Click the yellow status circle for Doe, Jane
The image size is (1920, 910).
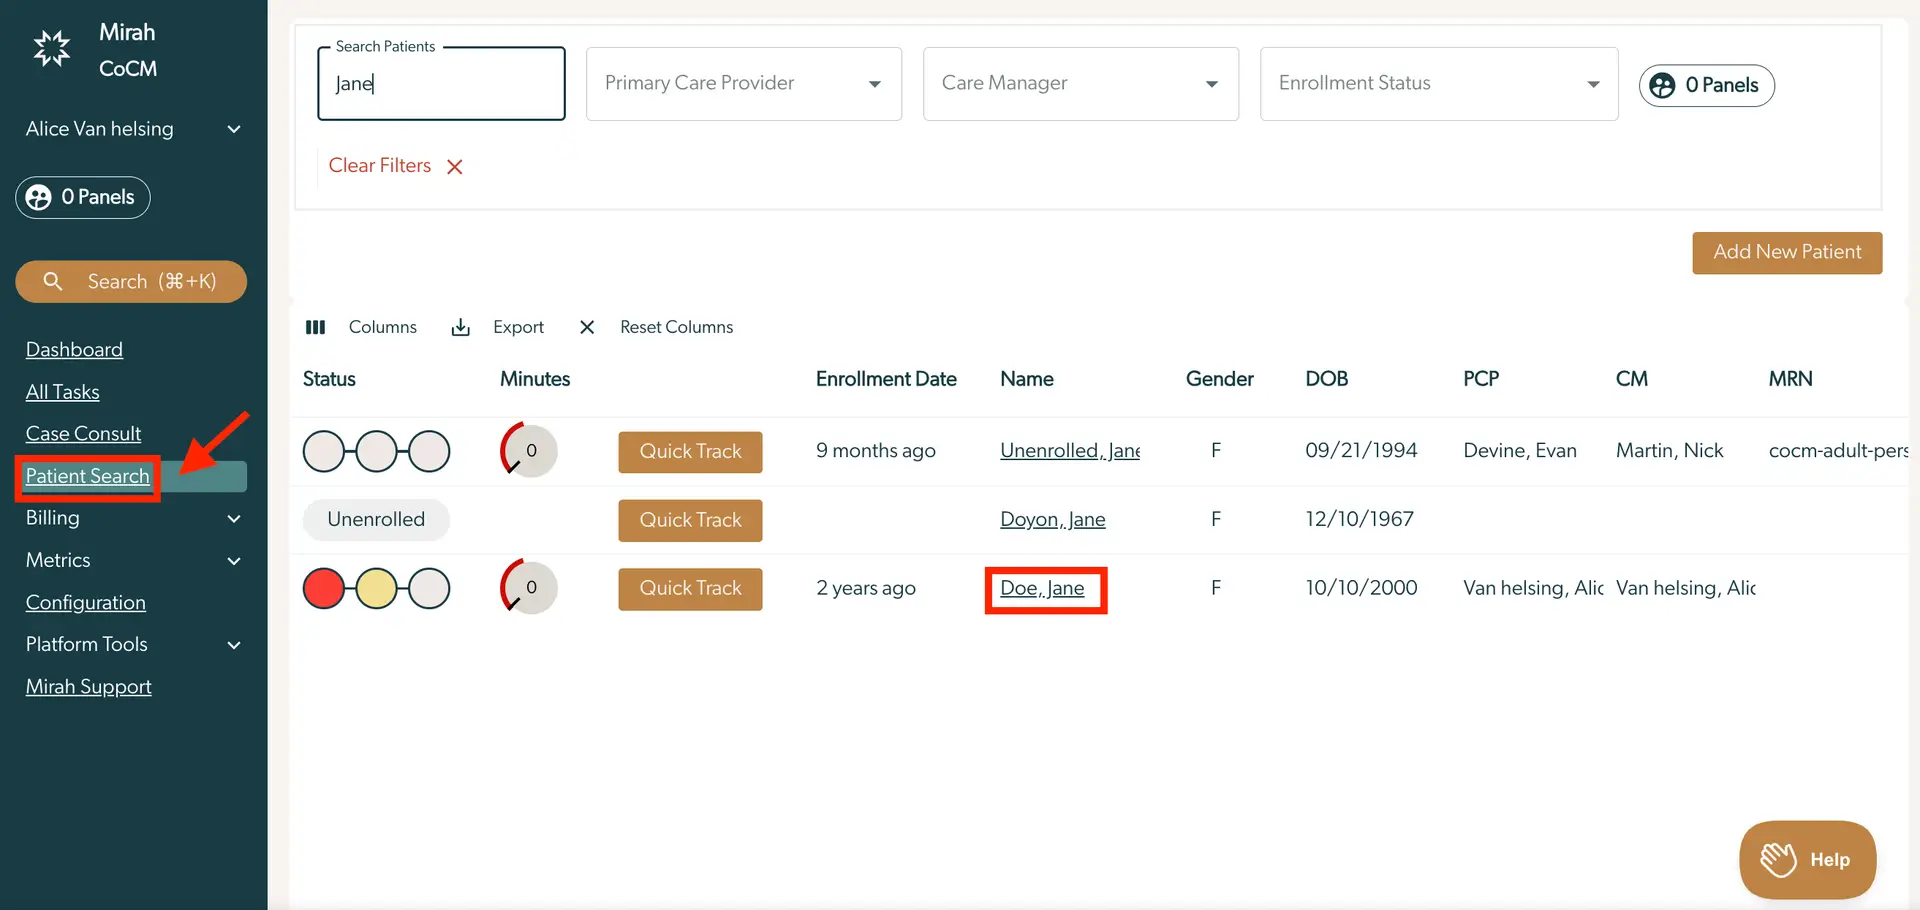pos(376,588)
